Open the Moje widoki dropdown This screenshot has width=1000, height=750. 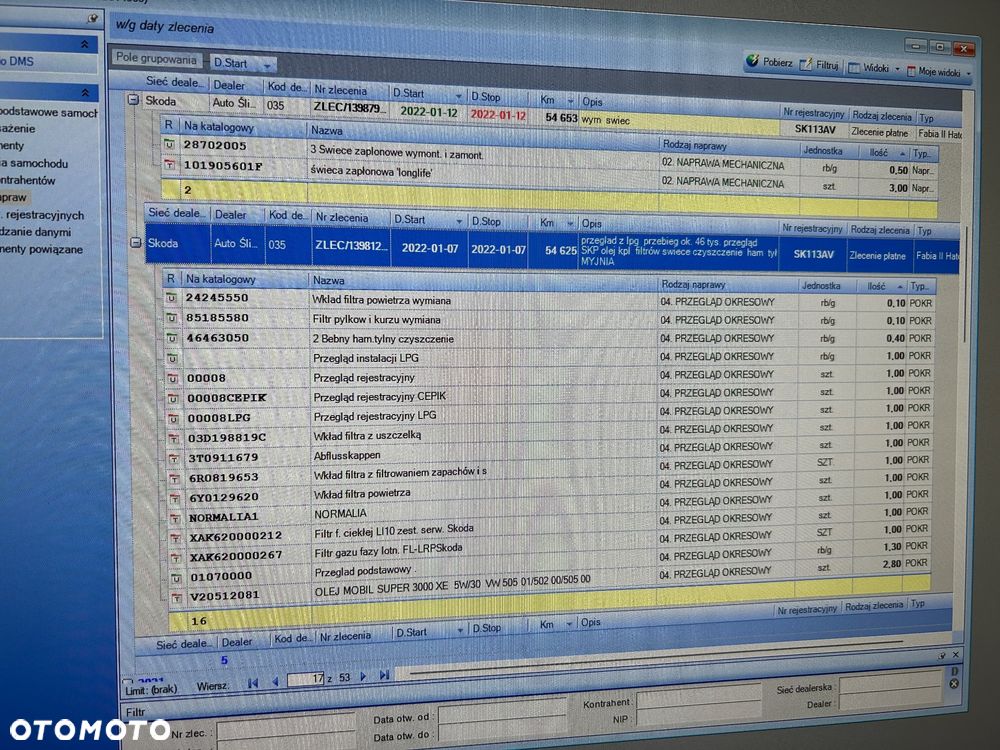click(x=938, y=71)
